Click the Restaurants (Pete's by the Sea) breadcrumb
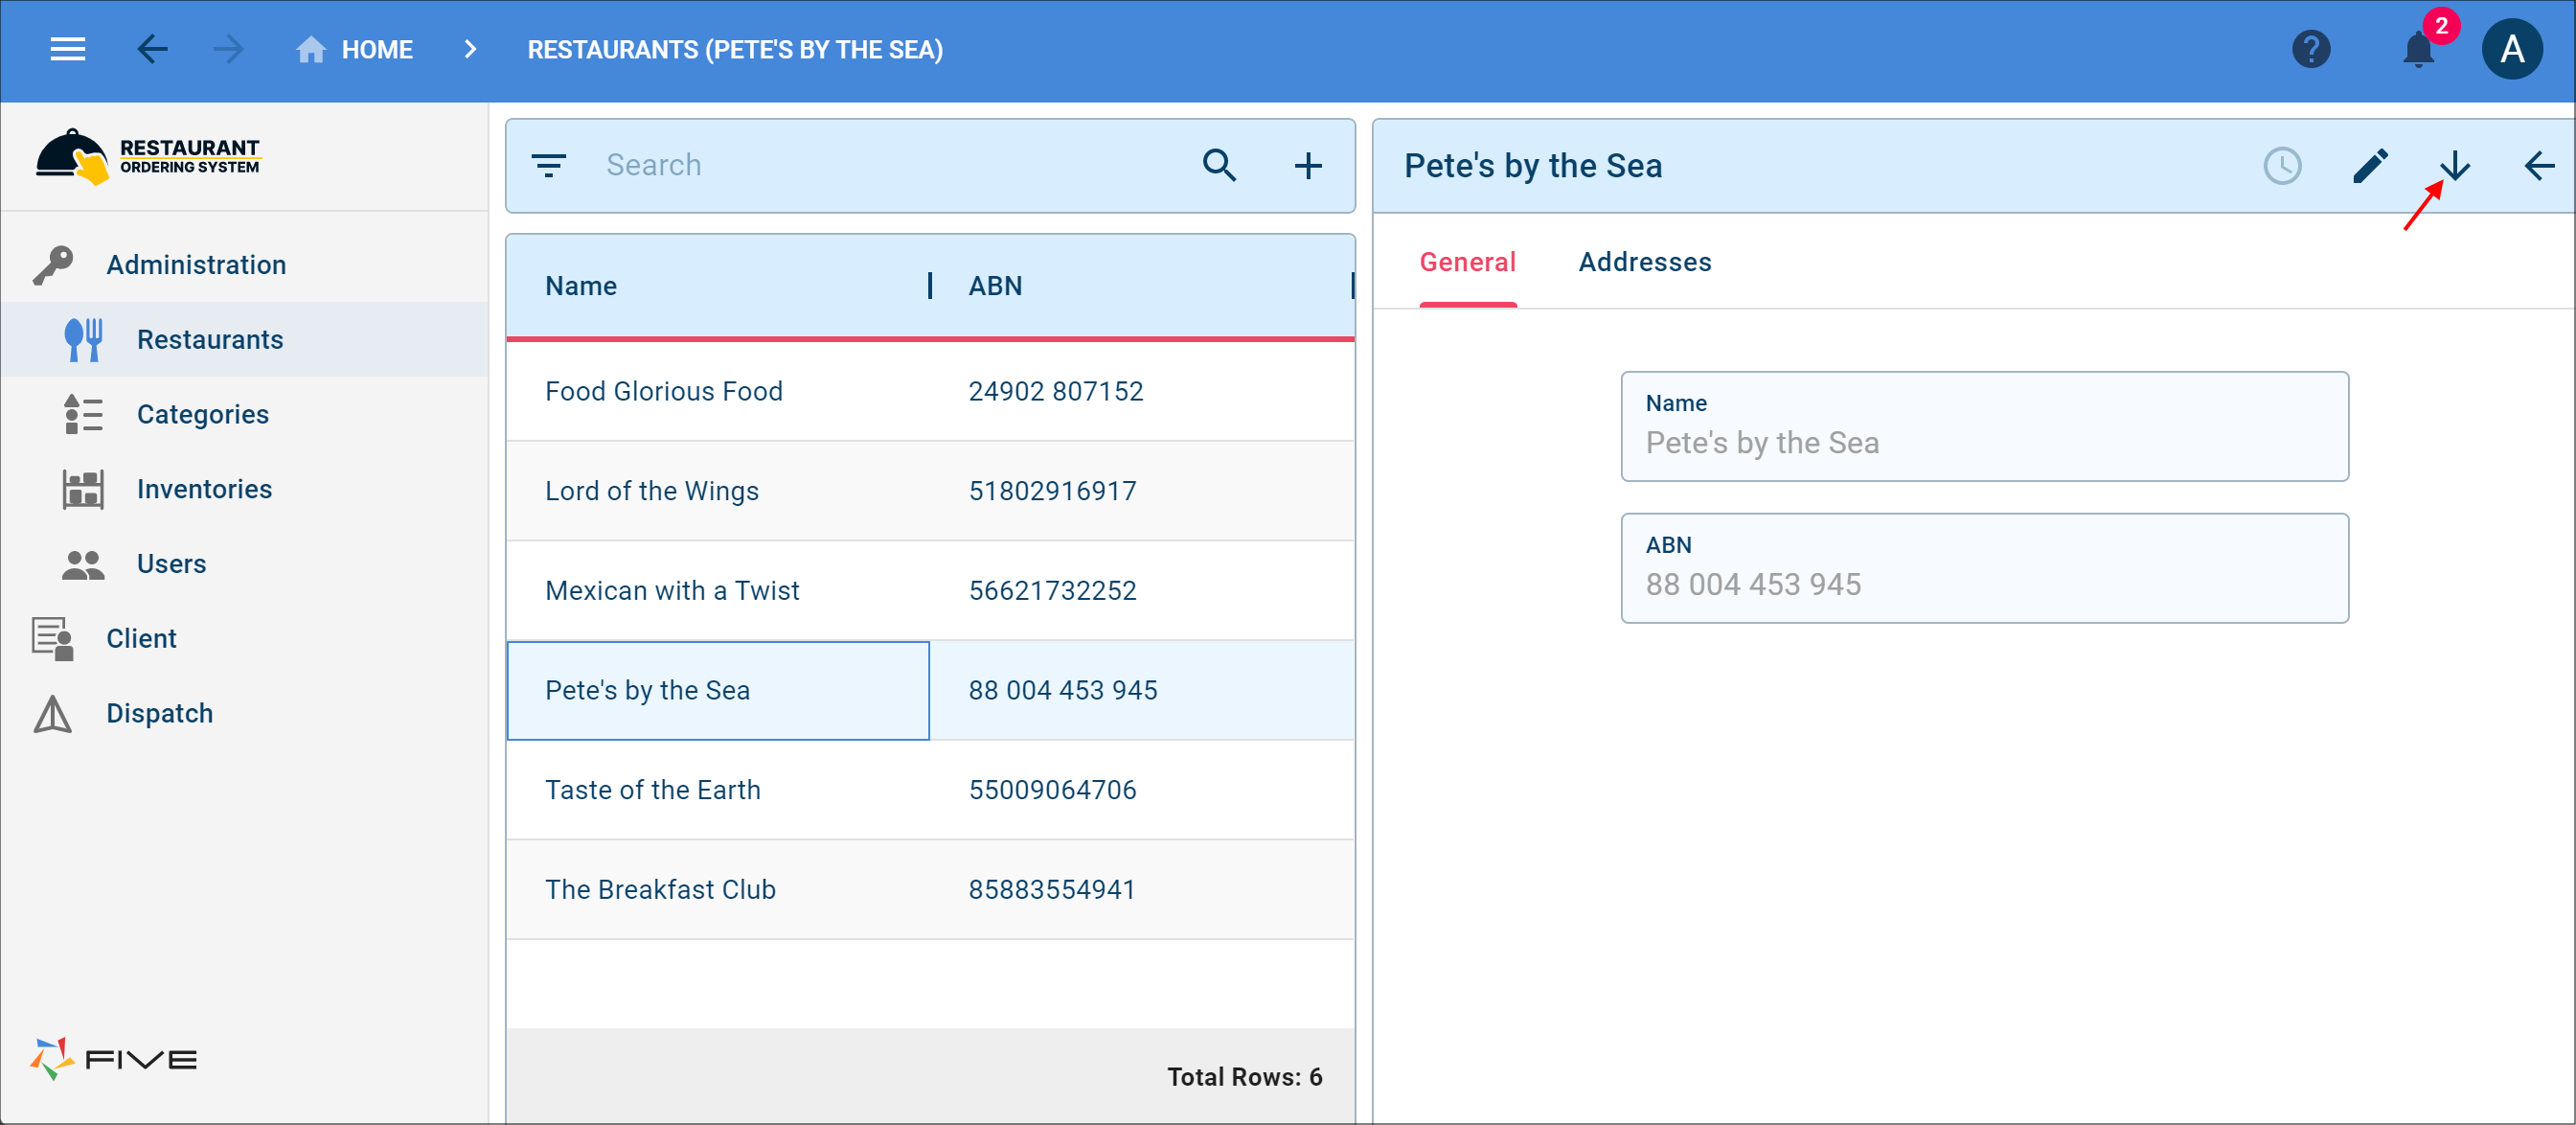The image size is (2576, 1125). 735,49
